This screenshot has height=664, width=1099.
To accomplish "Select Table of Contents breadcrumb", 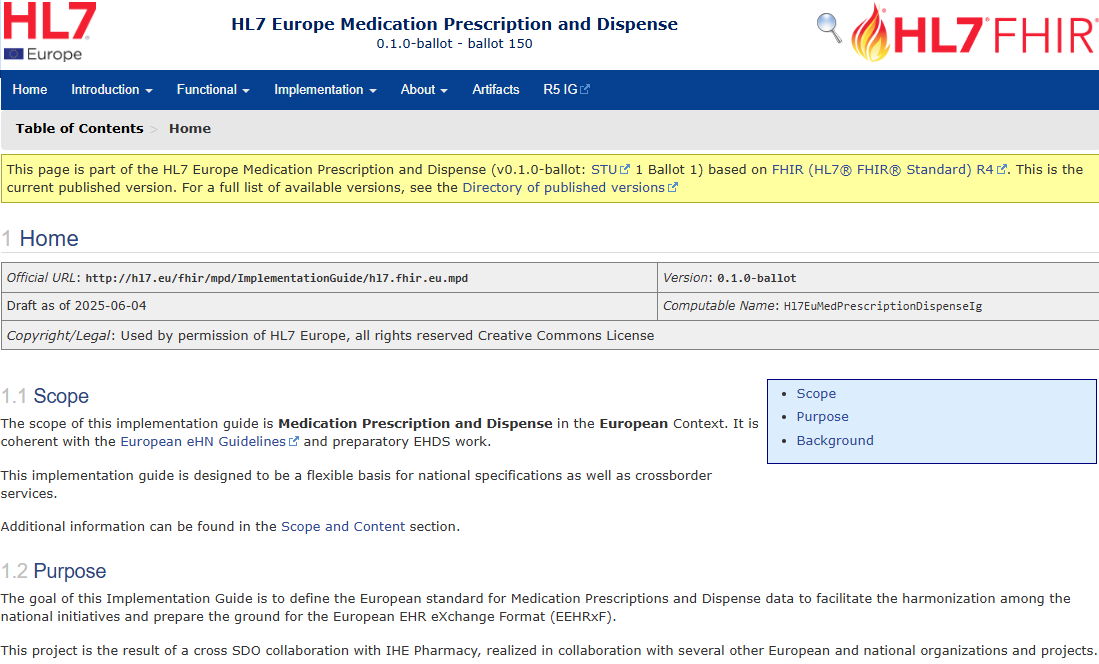I will click(79, 129).
